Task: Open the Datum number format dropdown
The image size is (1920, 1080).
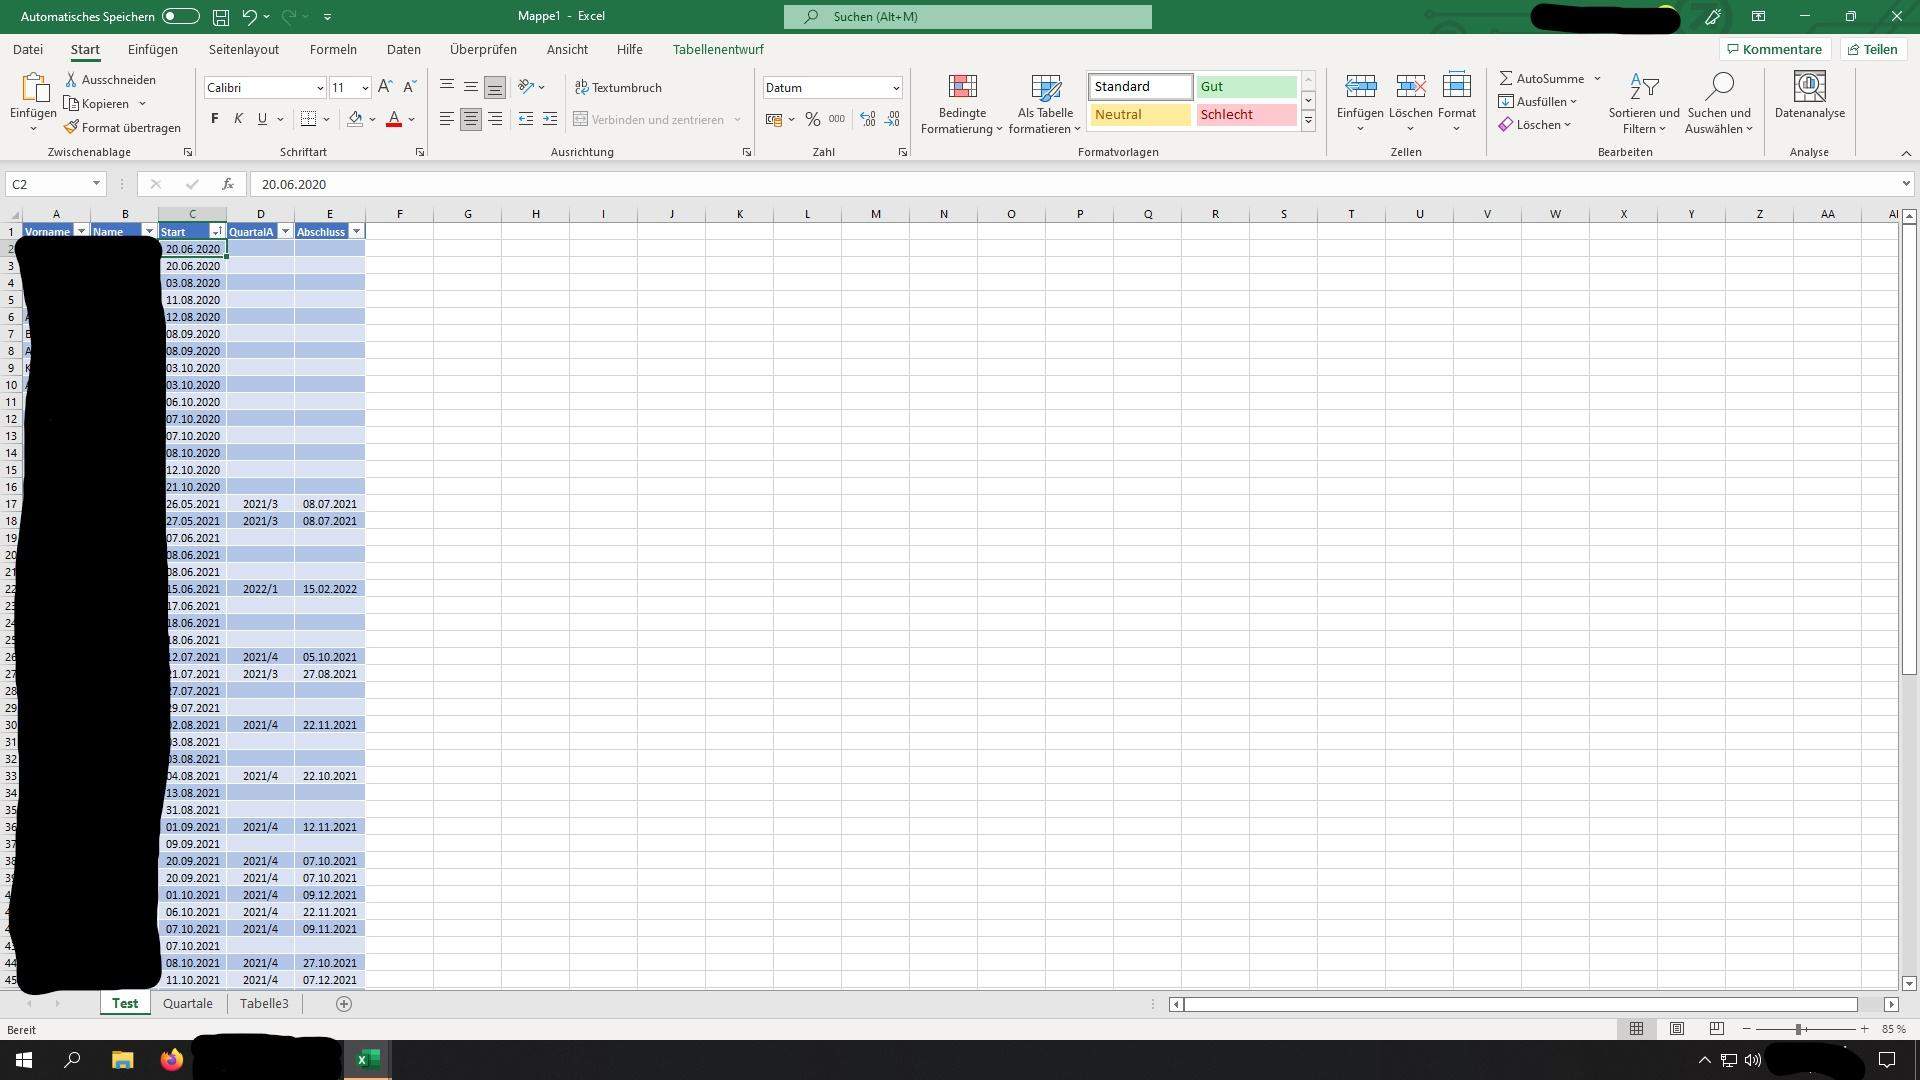Action: 896,88
